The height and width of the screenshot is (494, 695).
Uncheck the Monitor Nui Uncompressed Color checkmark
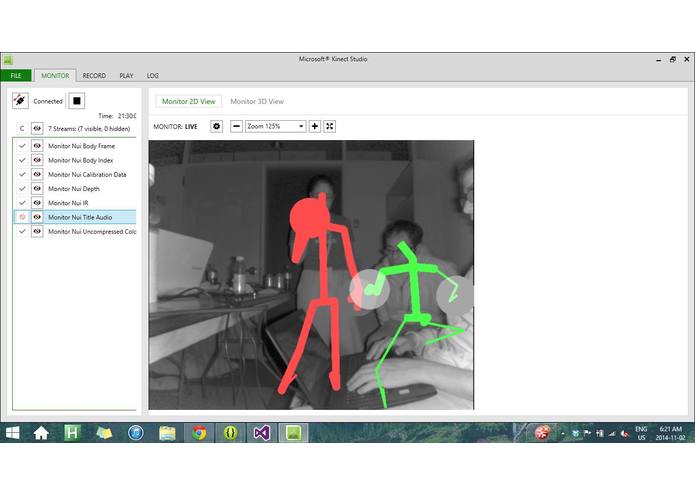(22, 231)
